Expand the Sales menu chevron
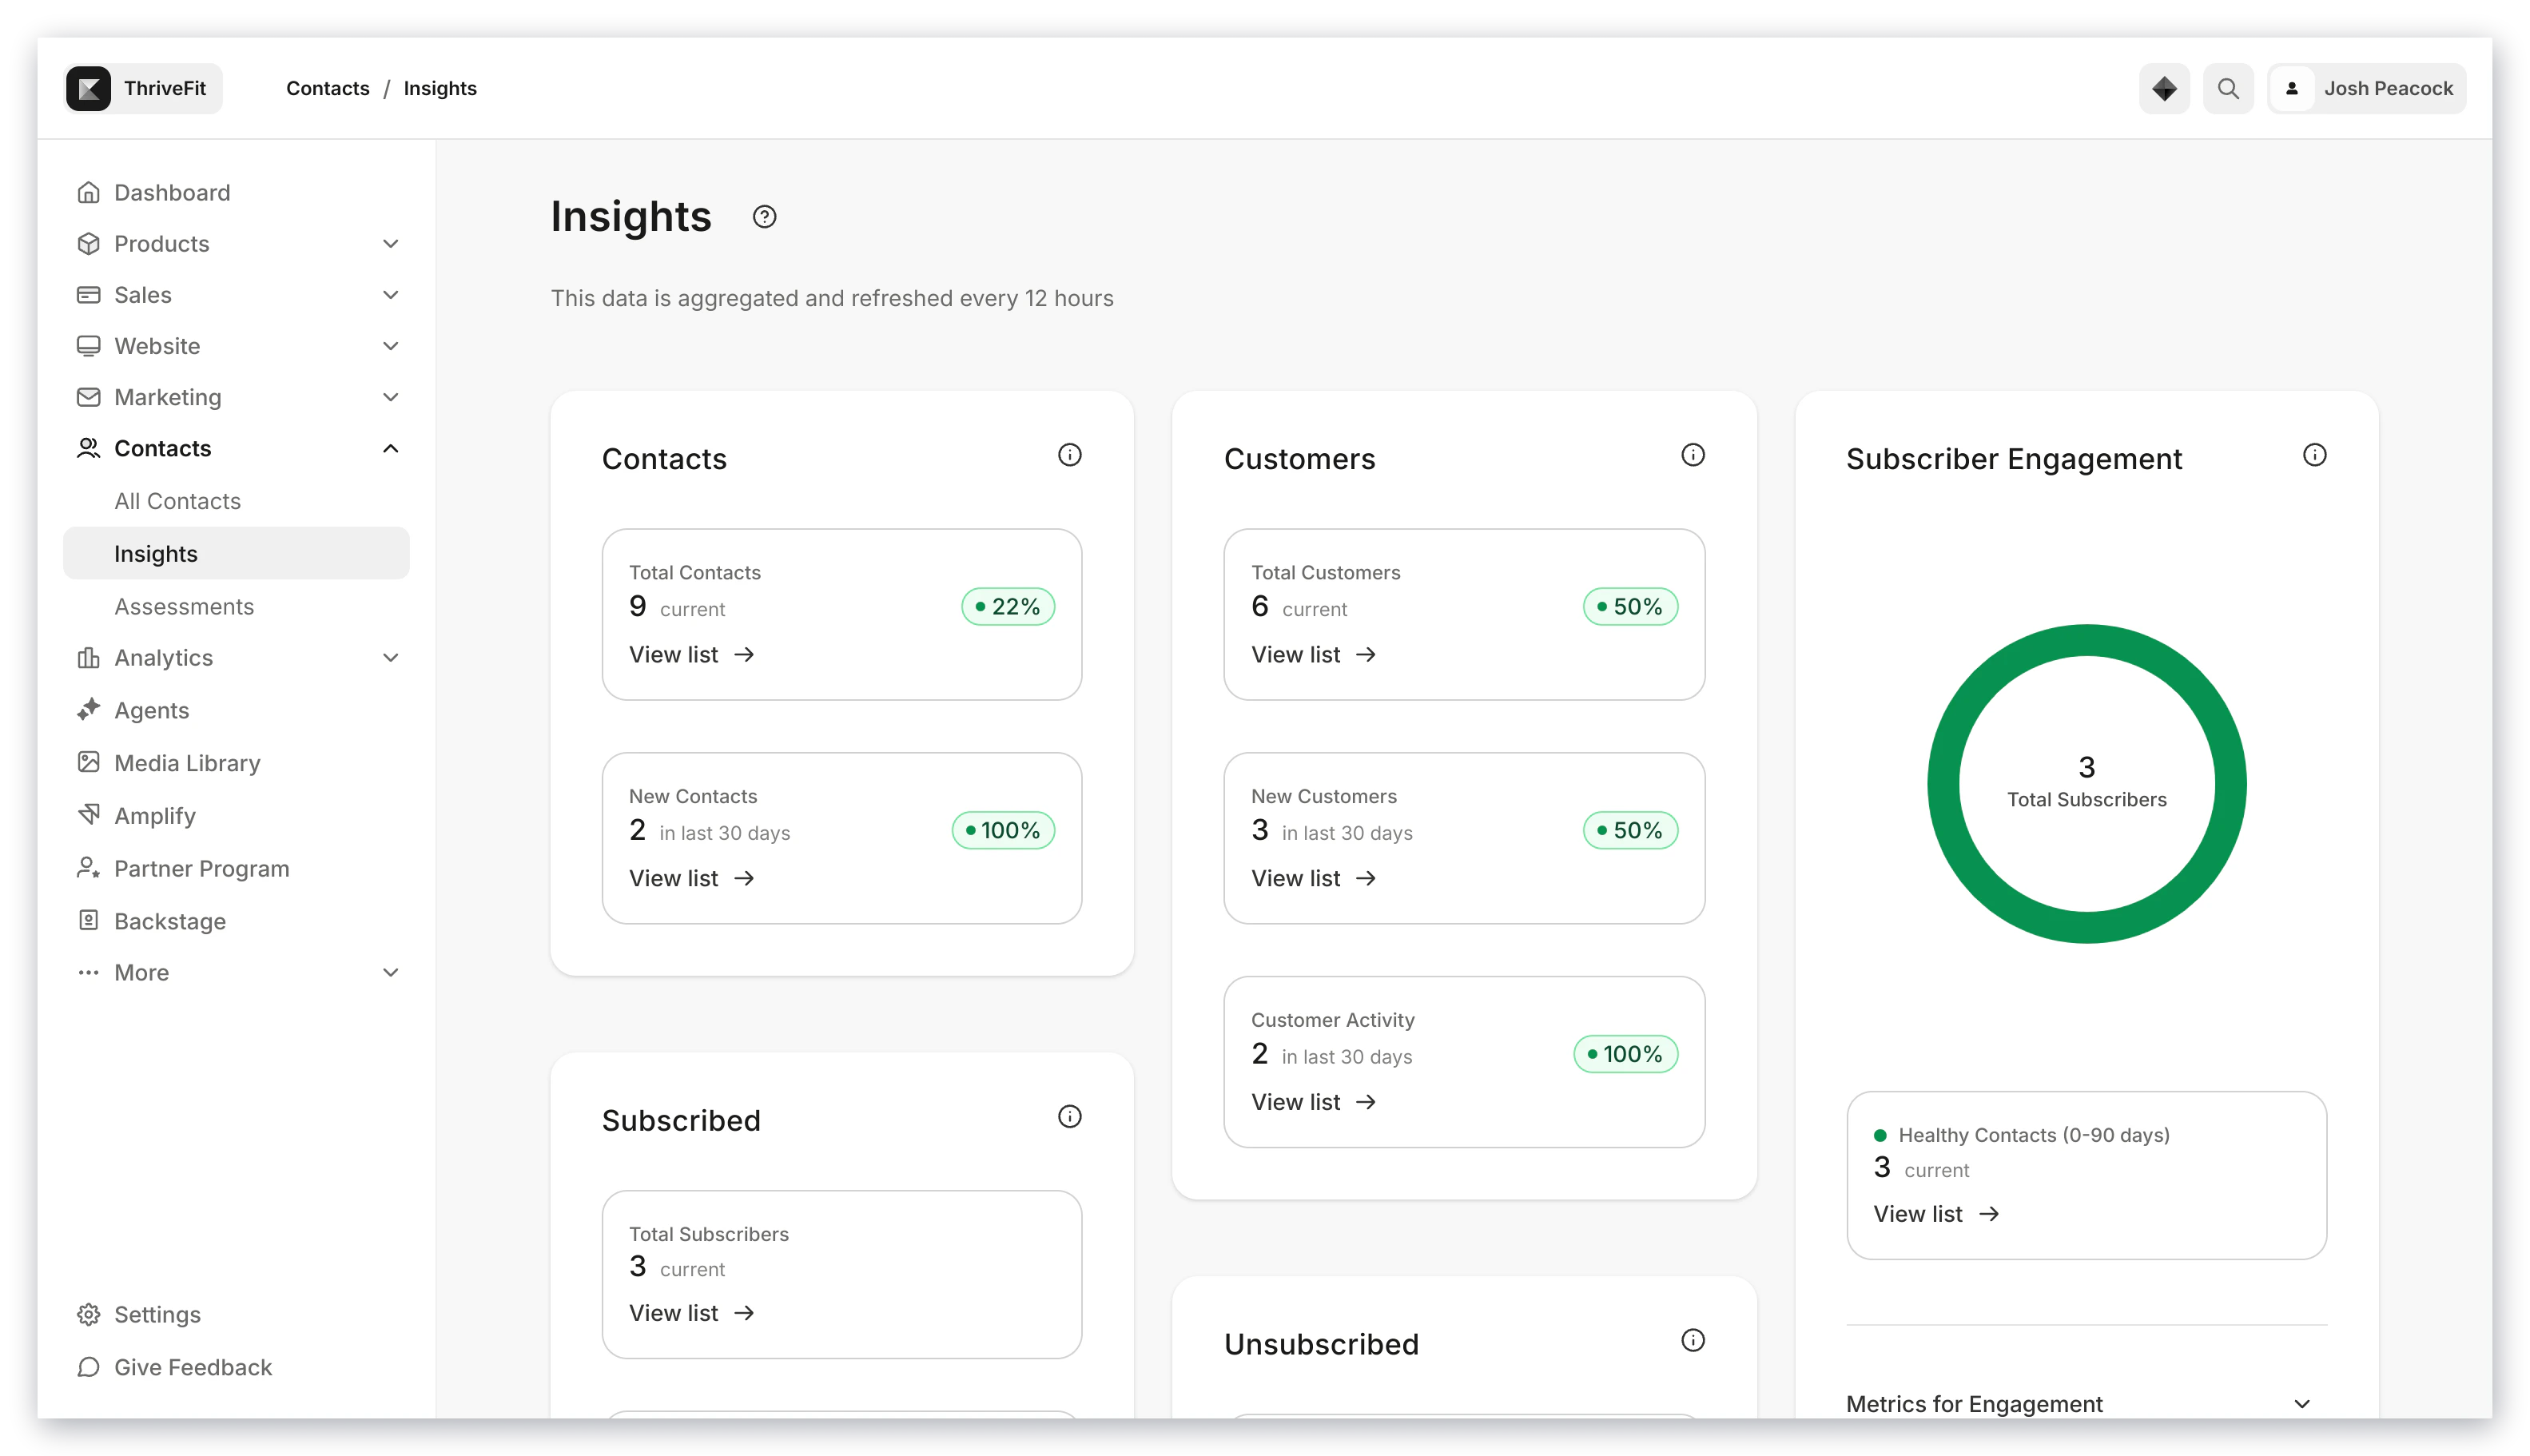Screen dimensions: 2530x1456 click(x=390, y=294)
